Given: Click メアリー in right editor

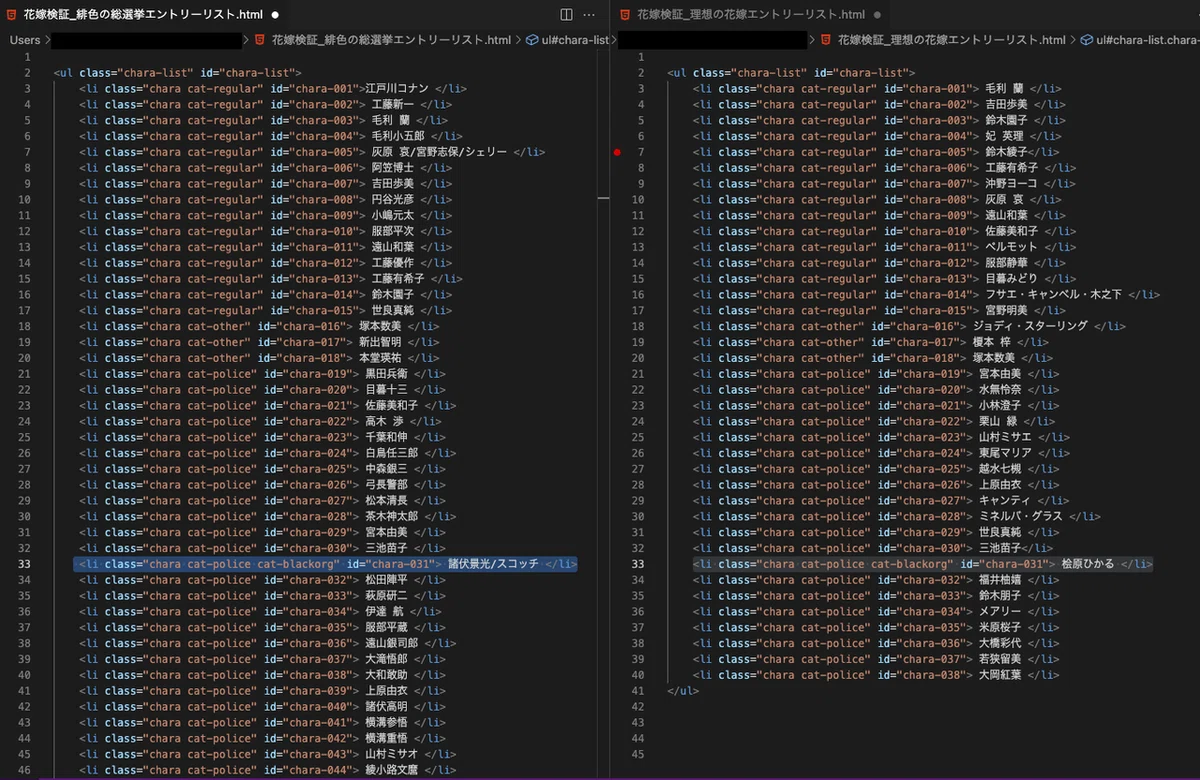Looking at the screenshot, I should point(1000,612).
